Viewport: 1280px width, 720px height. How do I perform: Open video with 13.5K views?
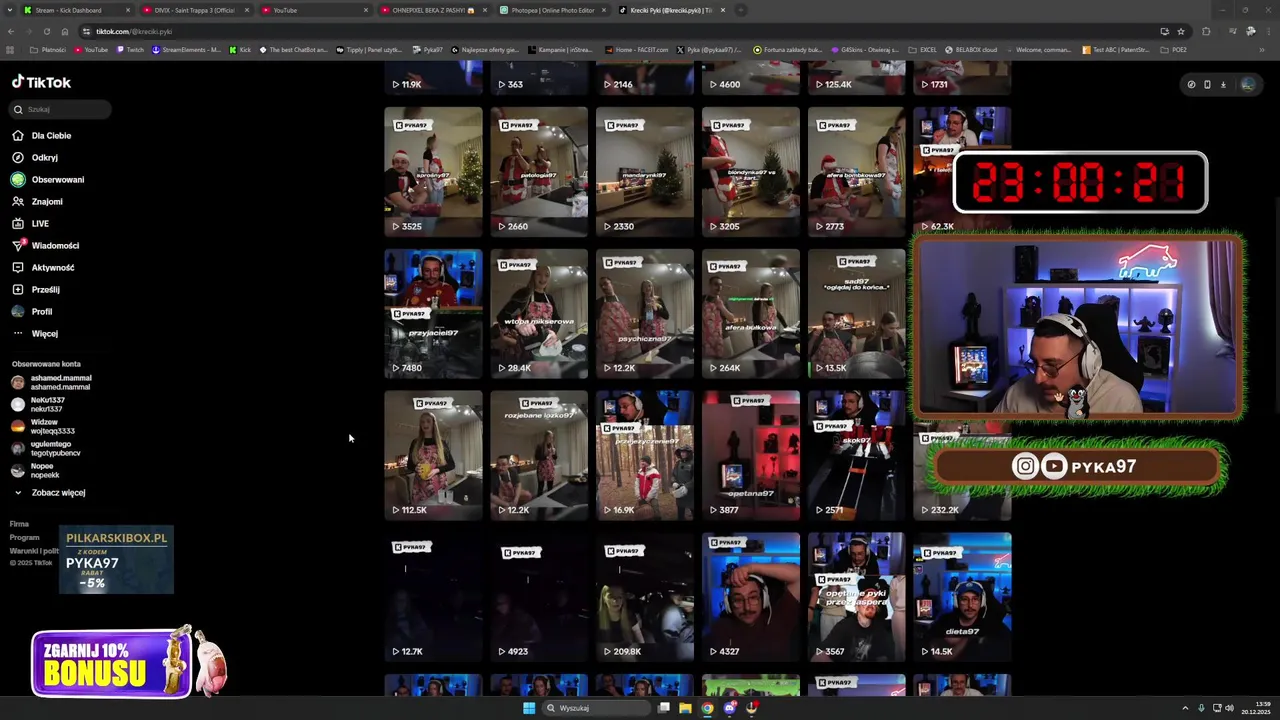coord(857,313)
